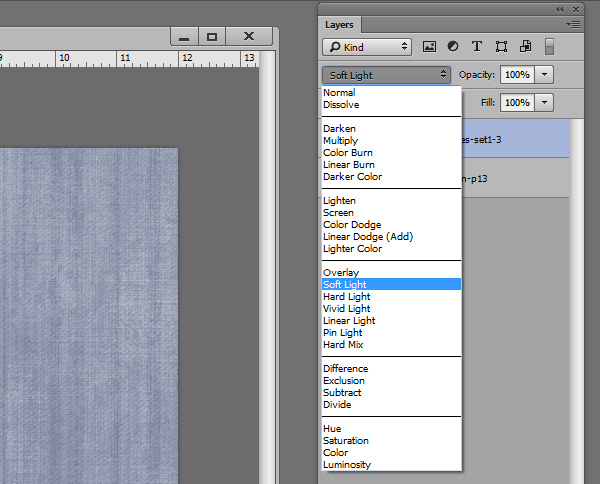The height and width of the screenshot is (484, 600).
Task: Open the Fill slider dropdown arrow
Action: point(544,102)
